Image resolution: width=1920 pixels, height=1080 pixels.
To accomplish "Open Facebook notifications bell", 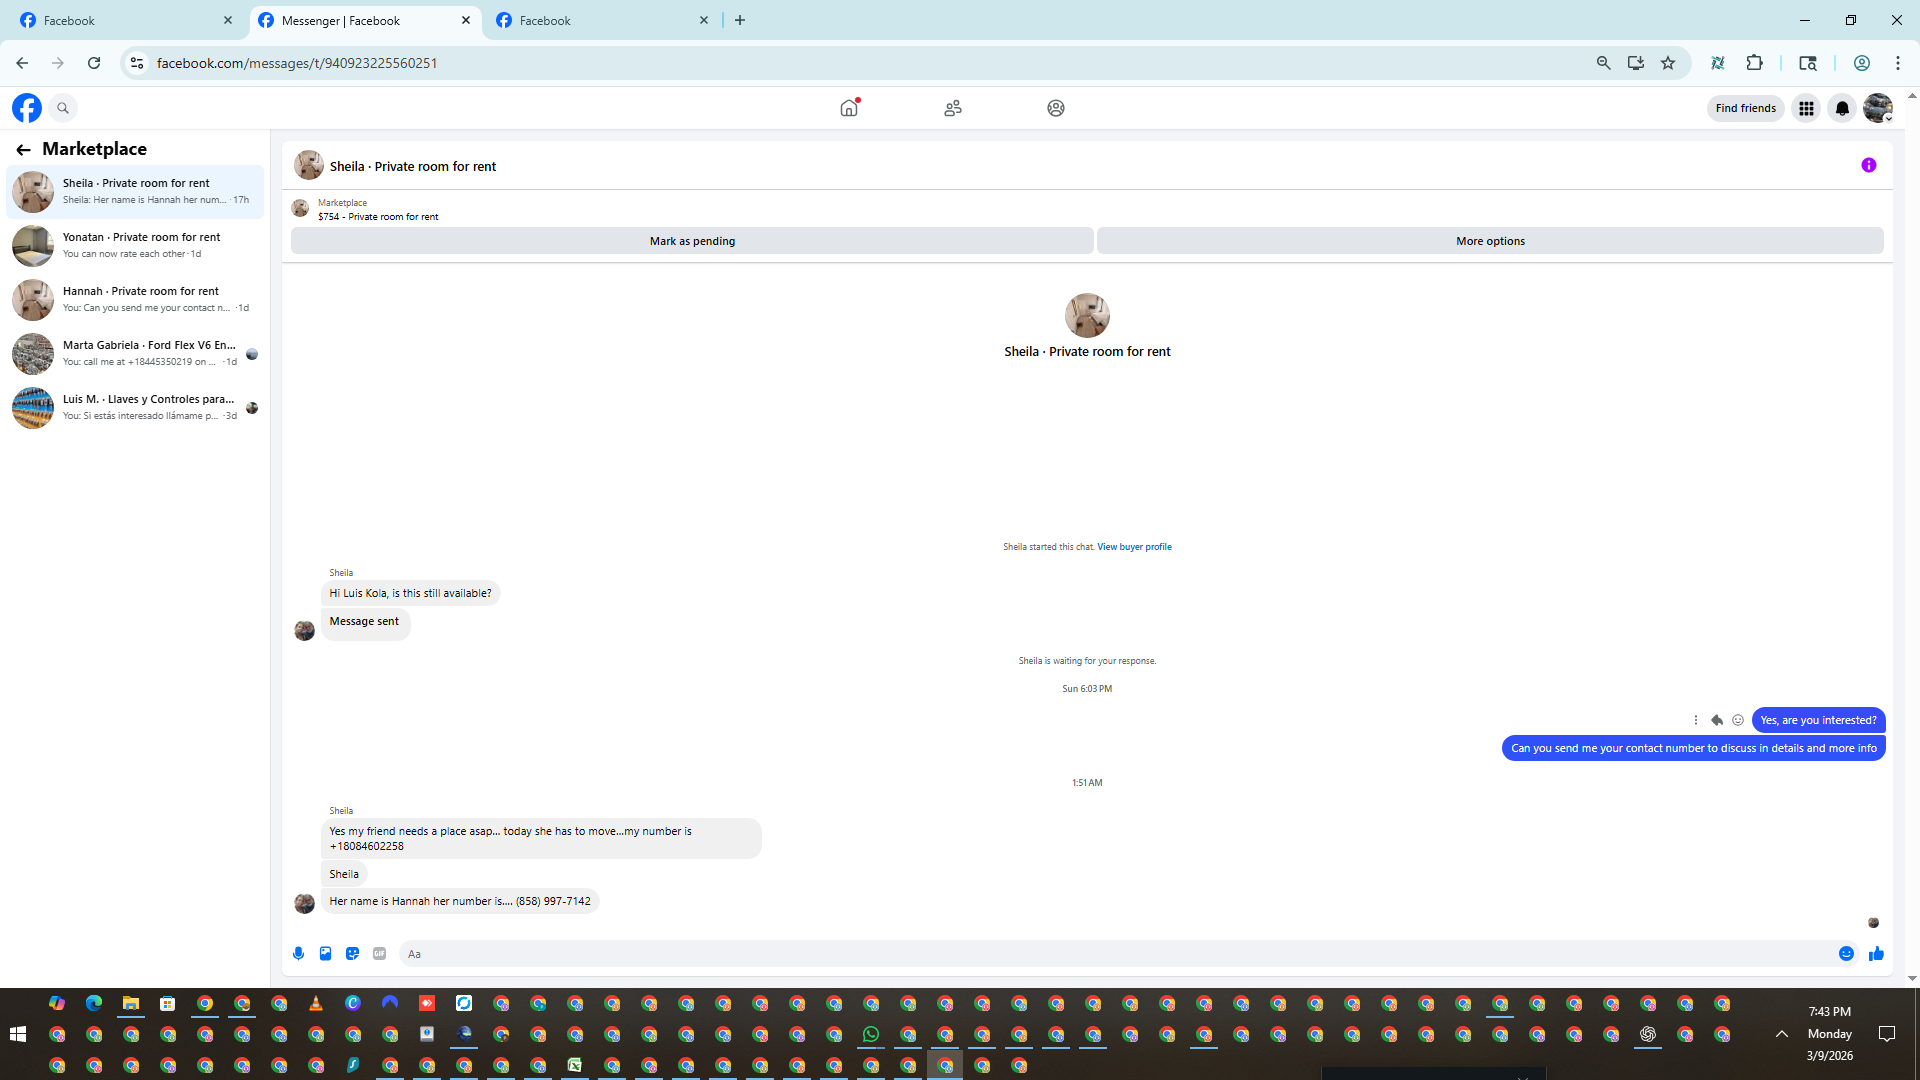I will coord(1841,108).
